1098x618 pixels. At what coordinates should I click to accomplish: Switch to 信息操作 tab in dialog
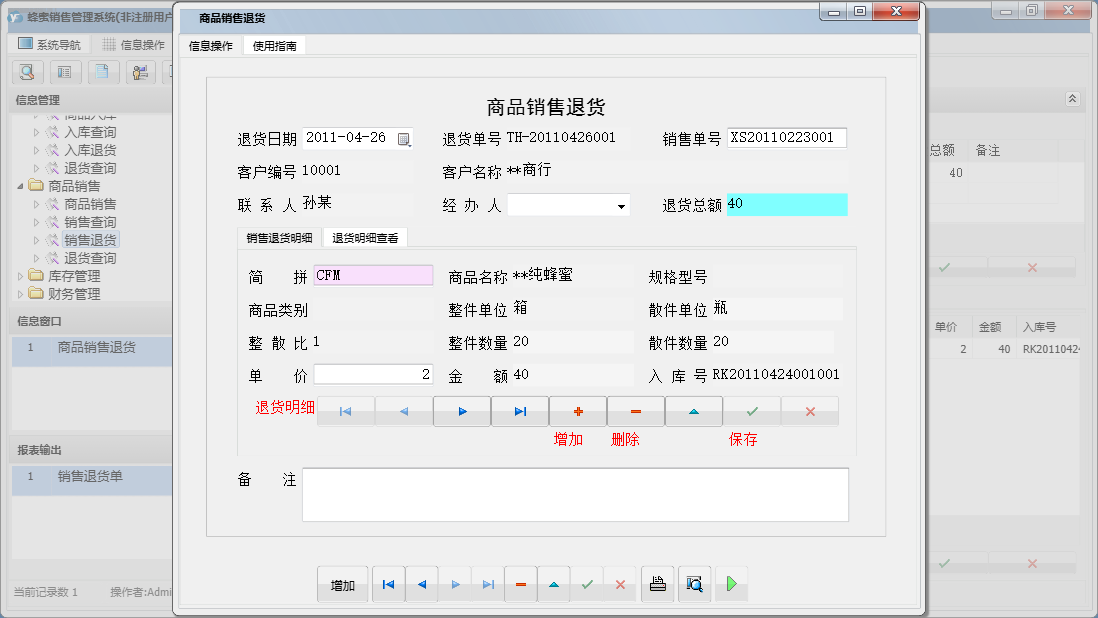211,46
